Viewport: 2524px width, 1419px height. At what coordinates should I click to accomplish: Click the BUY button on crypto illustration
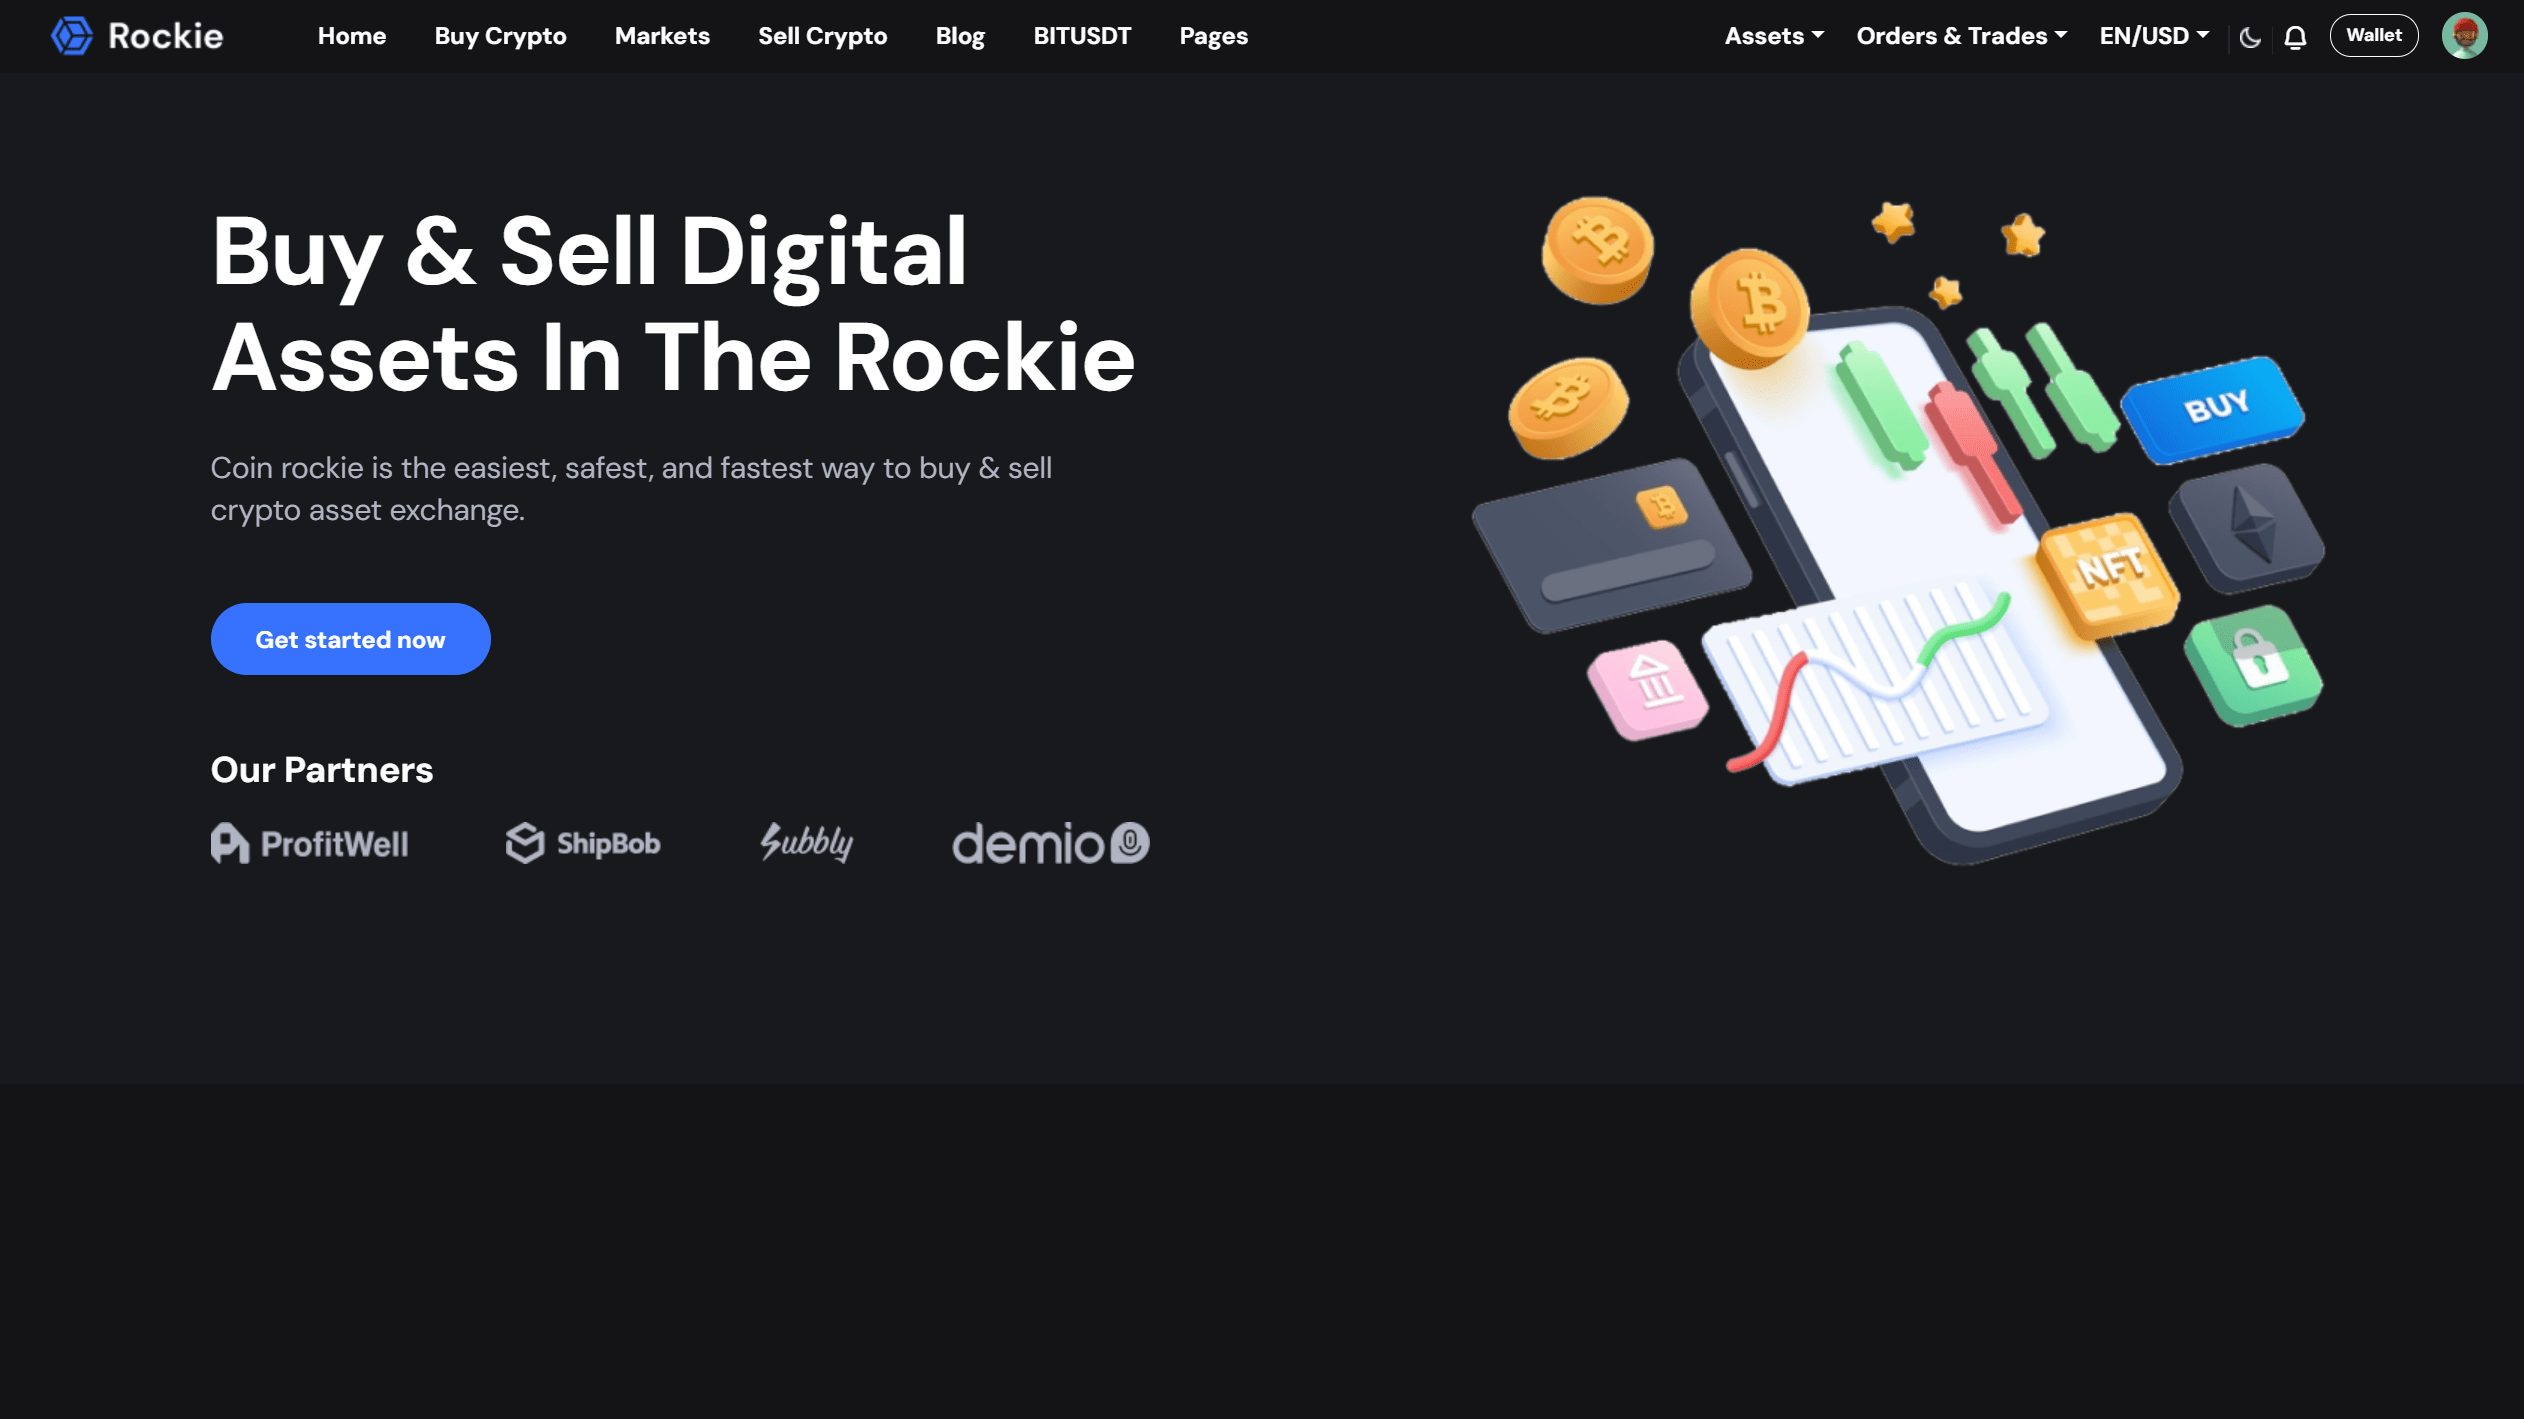click(x=2214, y=407)
